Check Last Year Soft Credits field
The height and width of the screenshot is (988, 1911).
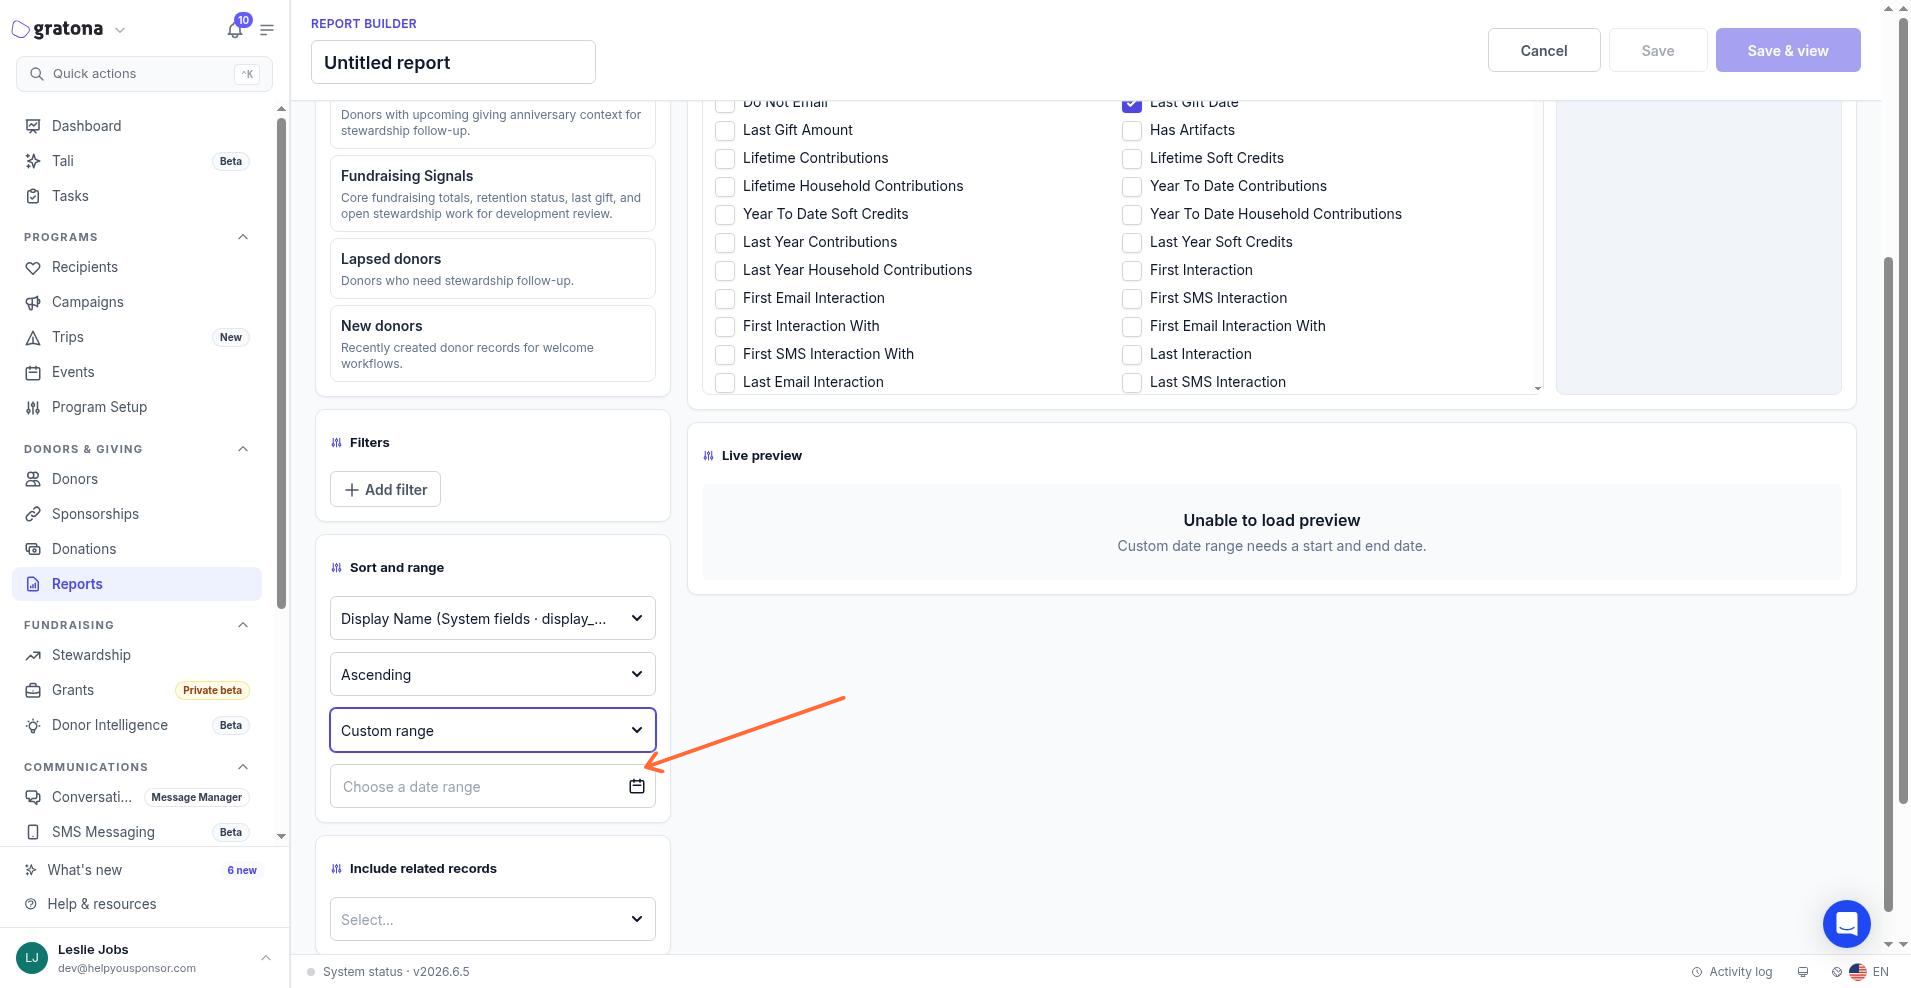click(x=1132, y=242)
